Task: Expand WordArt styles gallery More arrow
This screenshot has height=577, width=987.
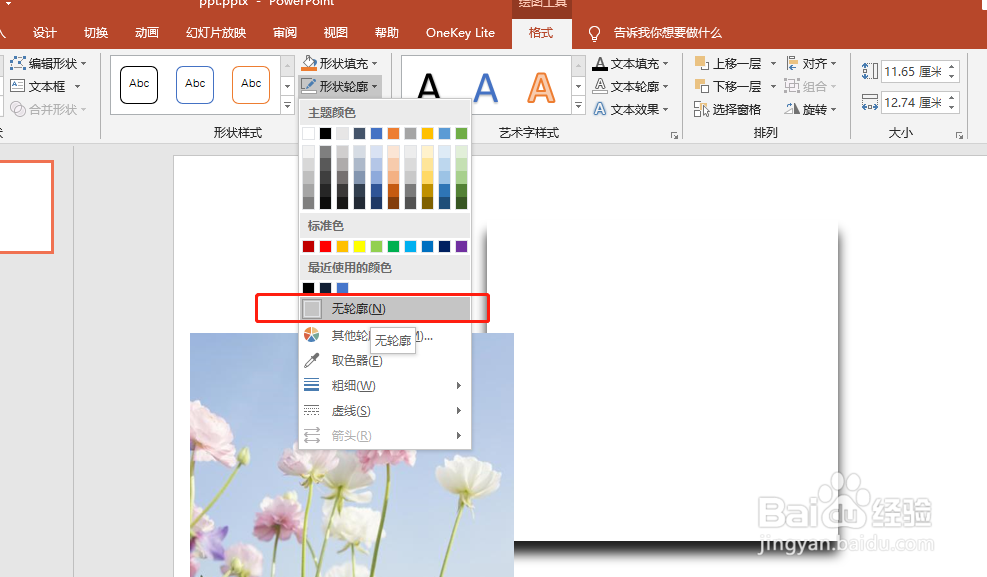Action: click(x=578, y=106)
